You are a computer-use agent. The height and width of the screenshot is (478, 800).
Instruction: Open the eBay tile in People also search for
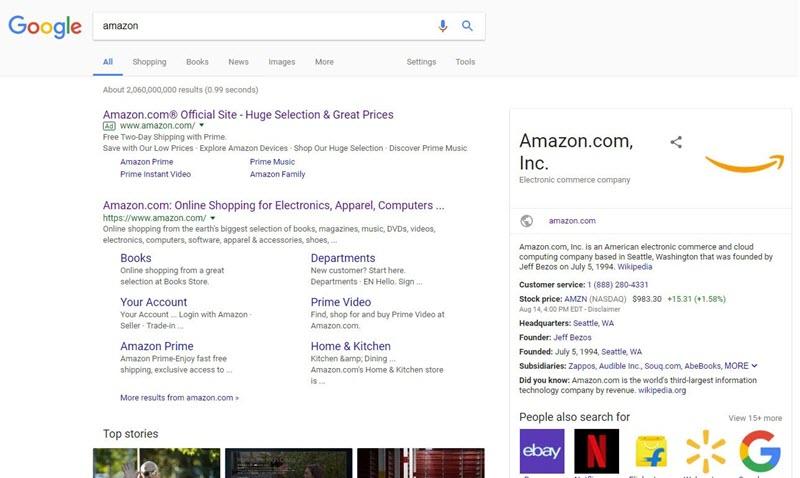click(x=542, y=451)
